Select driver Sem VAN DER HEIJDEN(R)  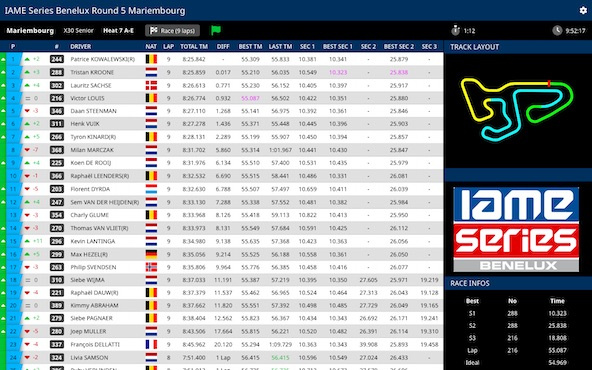point(105,202)
